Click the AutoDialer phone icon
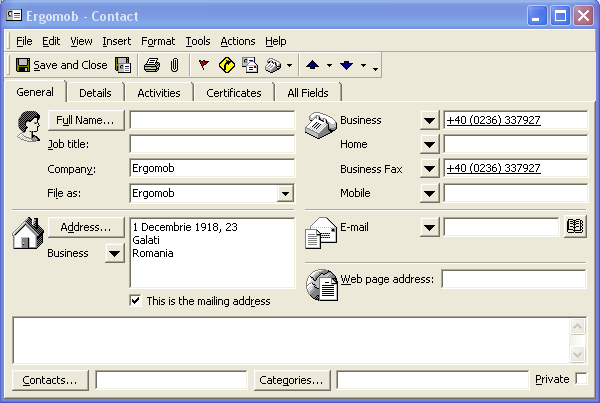Viewport: 600px width, 403px height. (273, 65)
